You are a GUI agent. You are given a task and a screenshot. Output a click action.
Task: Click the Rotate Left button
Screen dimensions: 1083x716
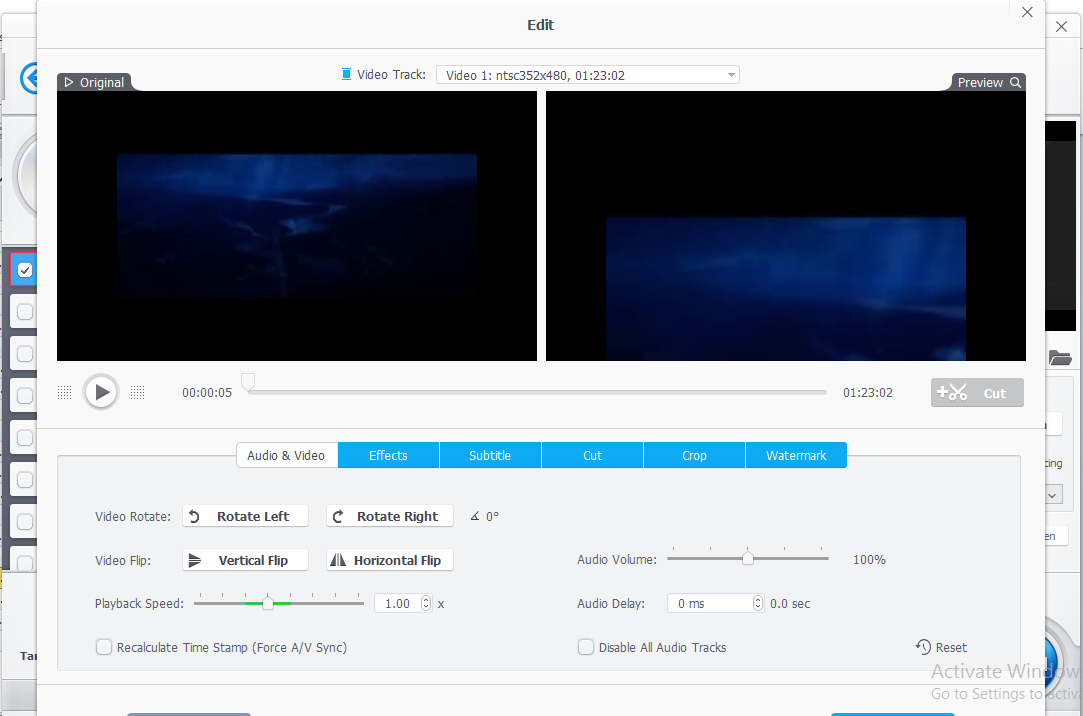point(245,516)
